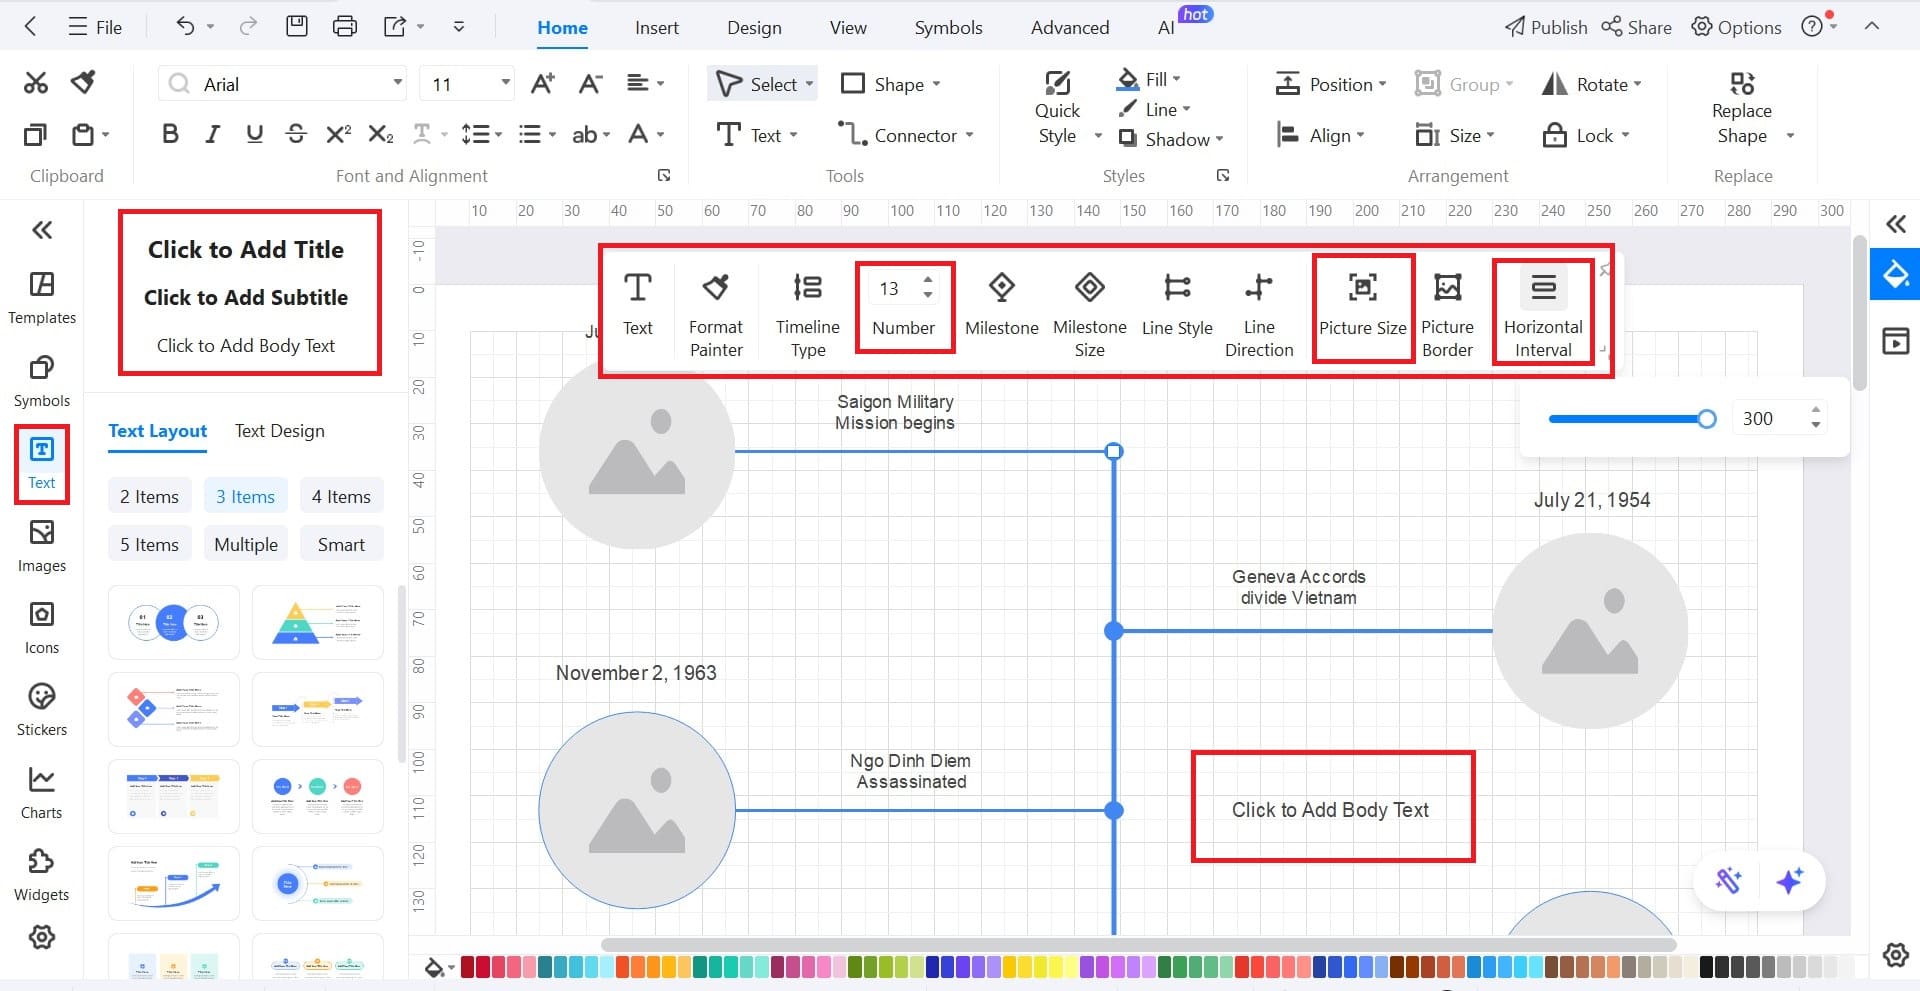This screenshot has width=1920, height=991.
Task: Decrease font size with A- icon
Action: coord(590,84)
